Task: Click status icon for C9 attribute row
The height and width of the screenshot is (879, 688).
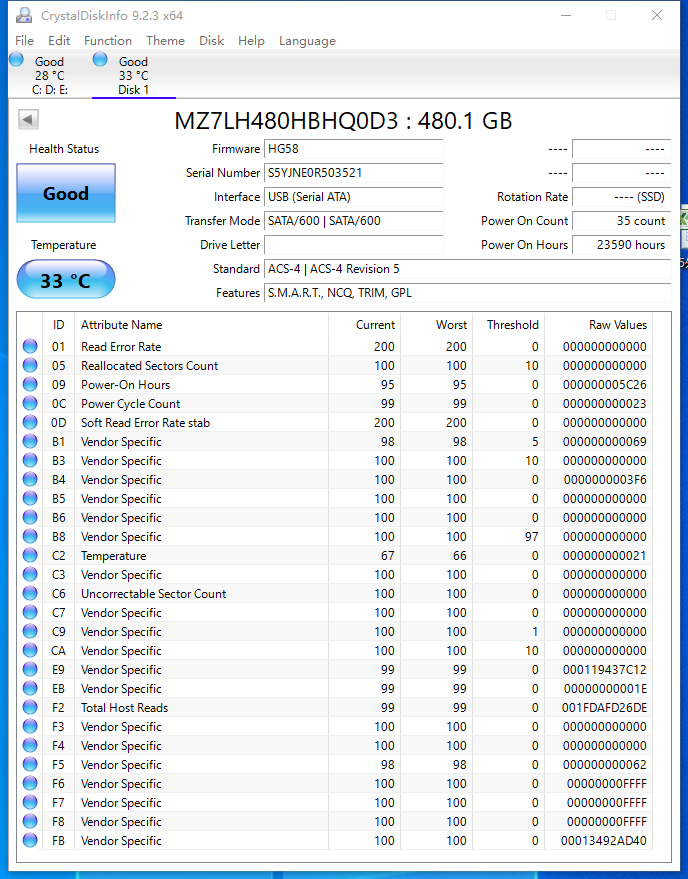Action: pos(30,632)
